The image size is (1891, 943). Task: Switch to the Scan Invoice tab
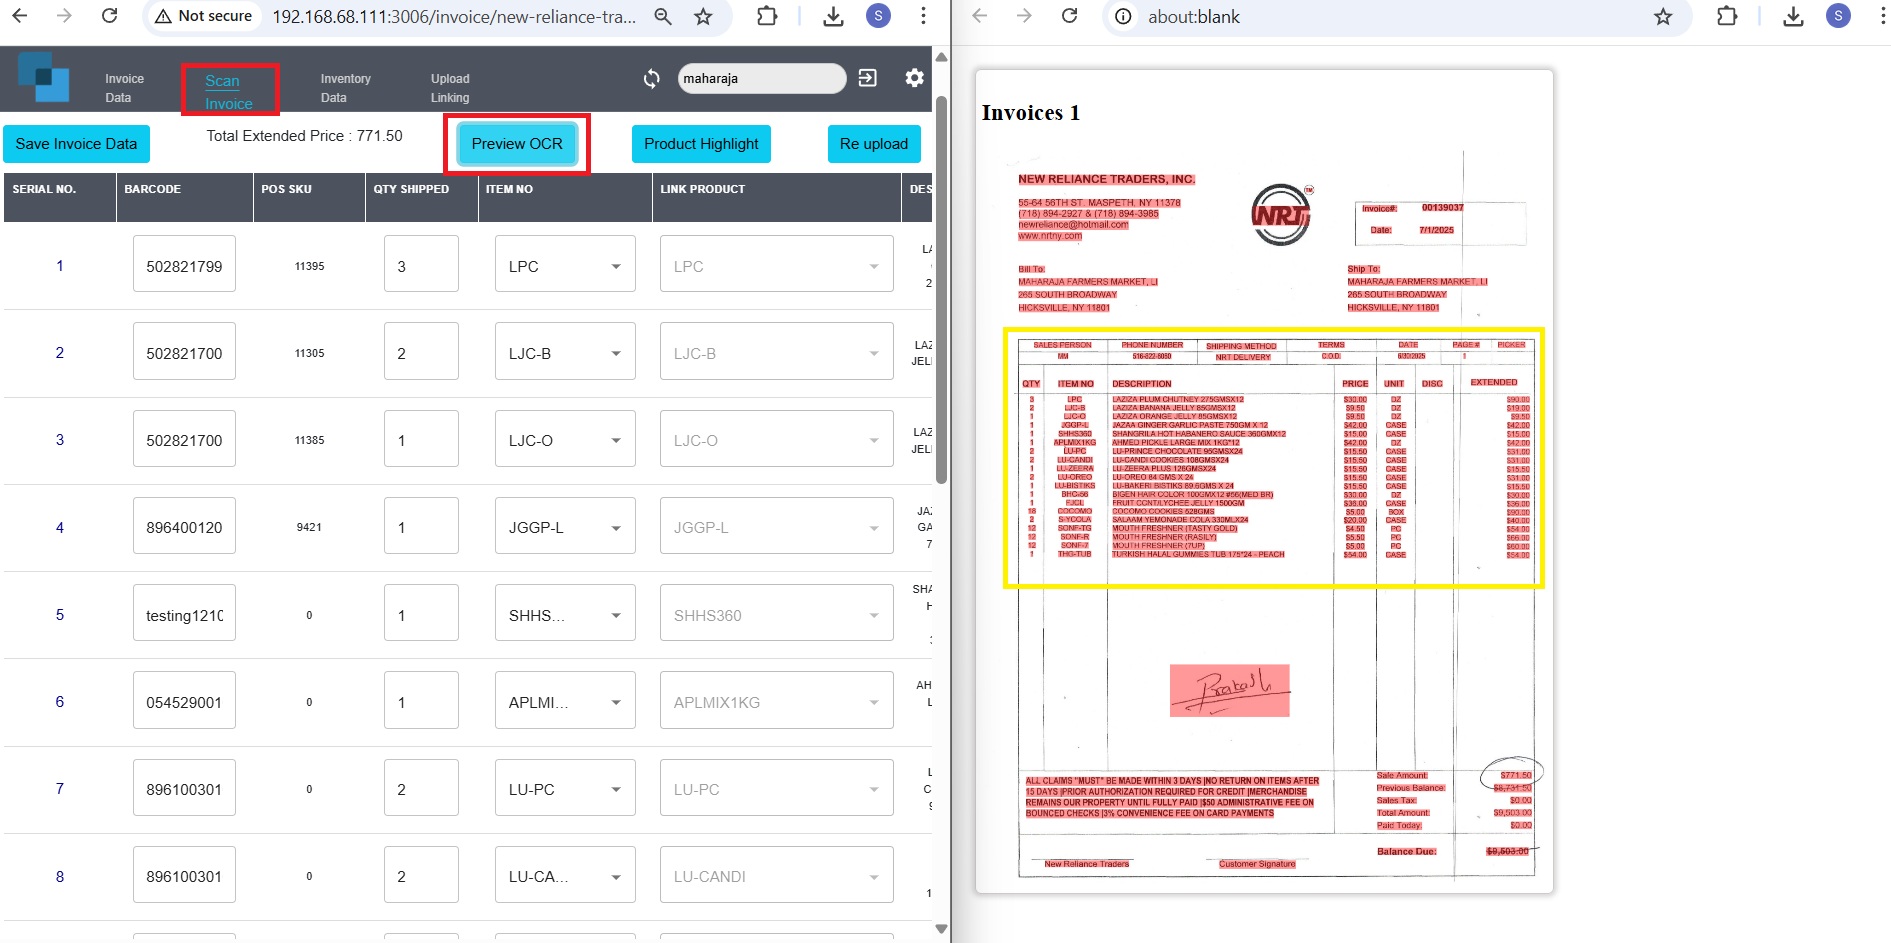coord(229,91)
